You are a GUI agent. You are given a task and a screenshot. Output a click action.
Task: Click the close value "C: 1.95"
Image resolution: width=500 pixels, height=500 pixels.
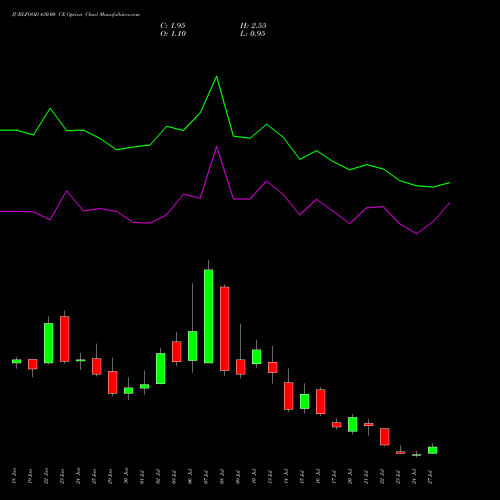coord(173,26)
